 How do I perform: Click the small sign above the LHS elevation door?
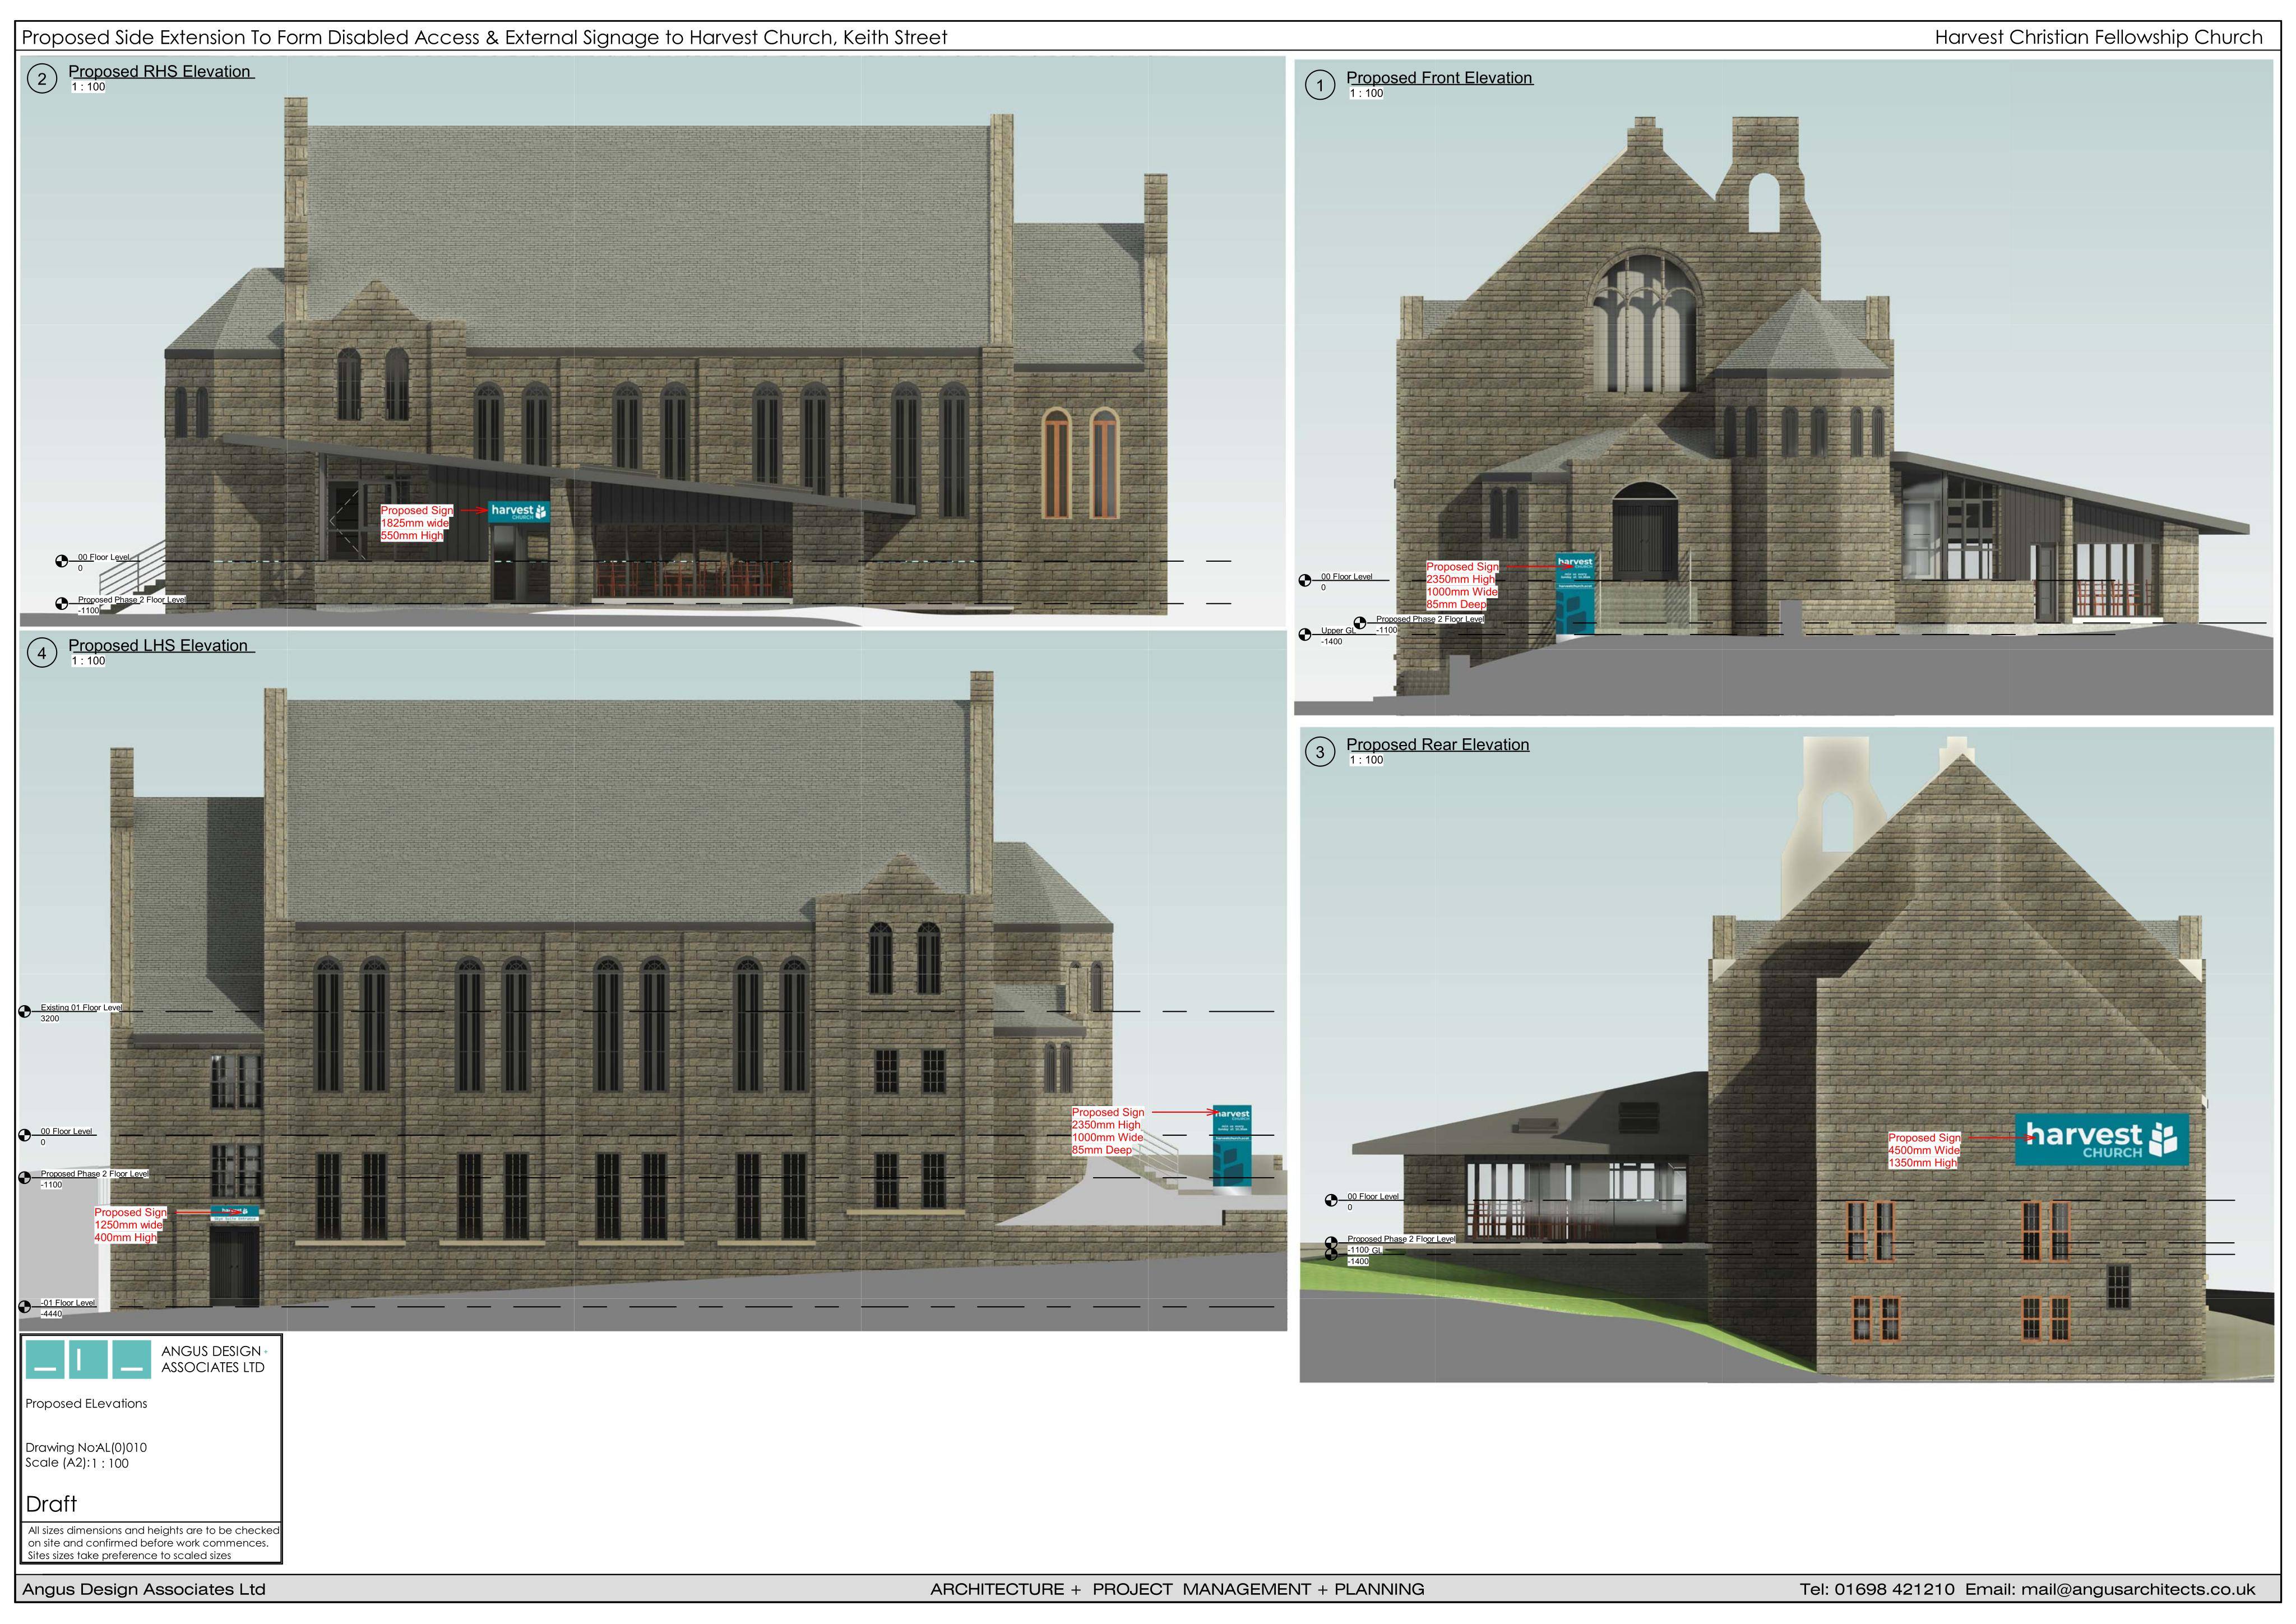235,1214
